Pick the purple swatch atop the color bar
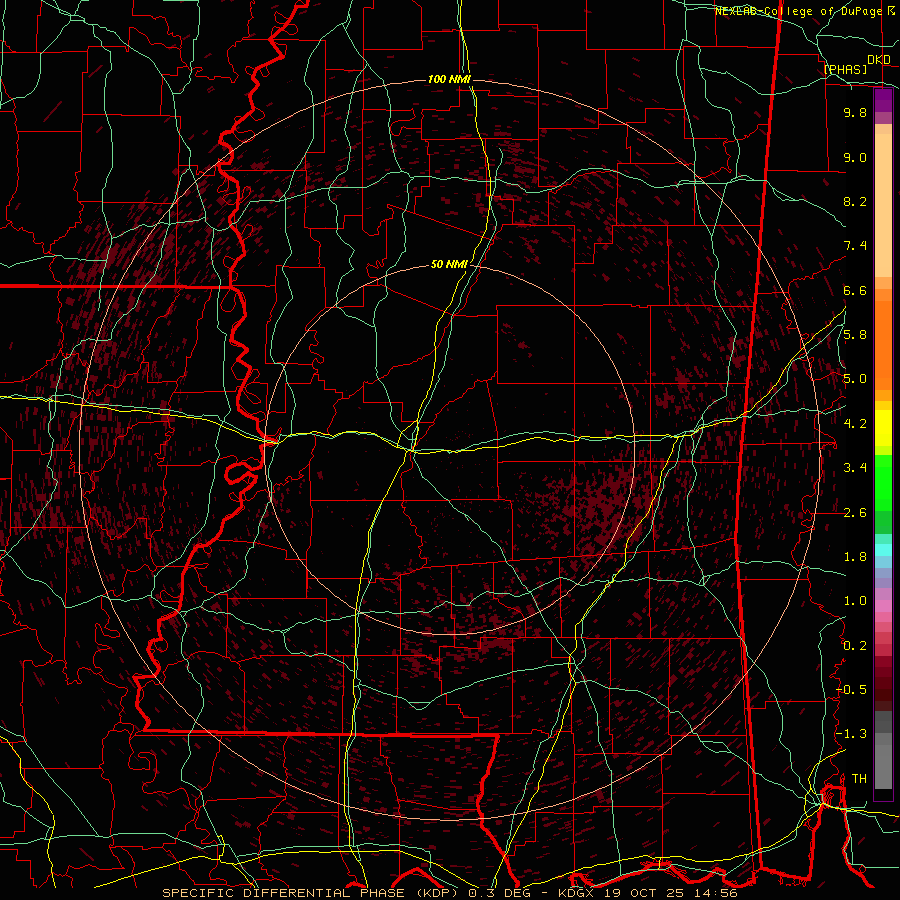This screenshot has height=900, width=900. (883, 101)
